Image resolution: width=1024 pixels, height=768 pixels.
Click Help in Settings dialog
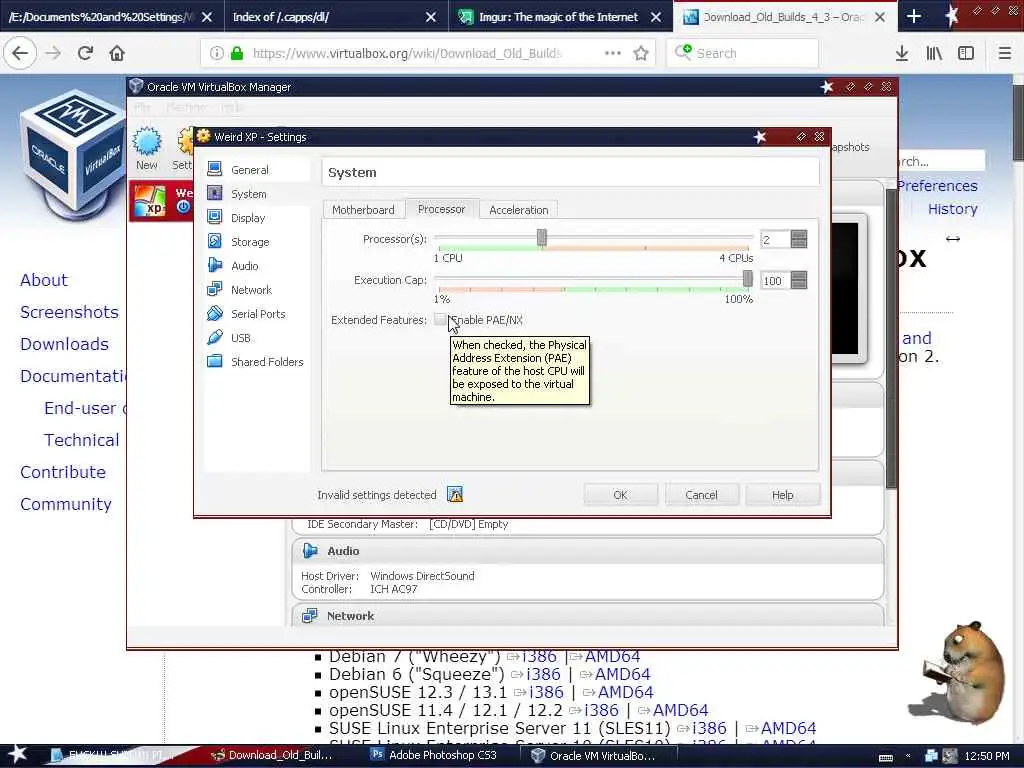(x=782, y=495)
